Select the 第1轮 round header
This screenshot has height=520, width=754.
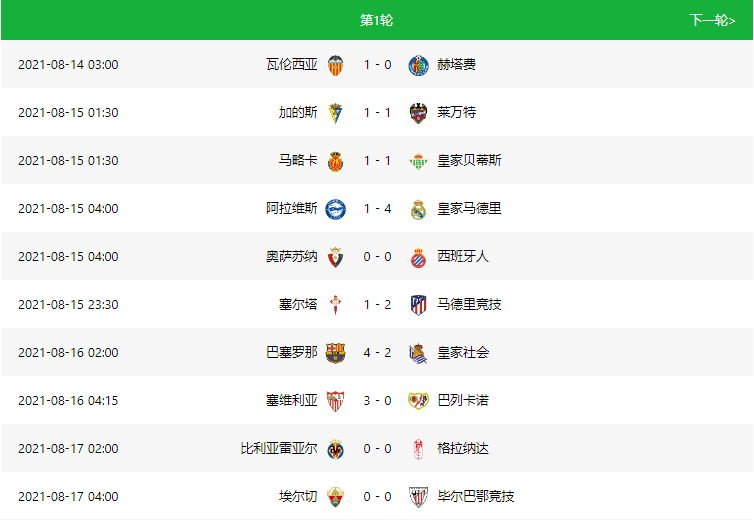[377, 20]
